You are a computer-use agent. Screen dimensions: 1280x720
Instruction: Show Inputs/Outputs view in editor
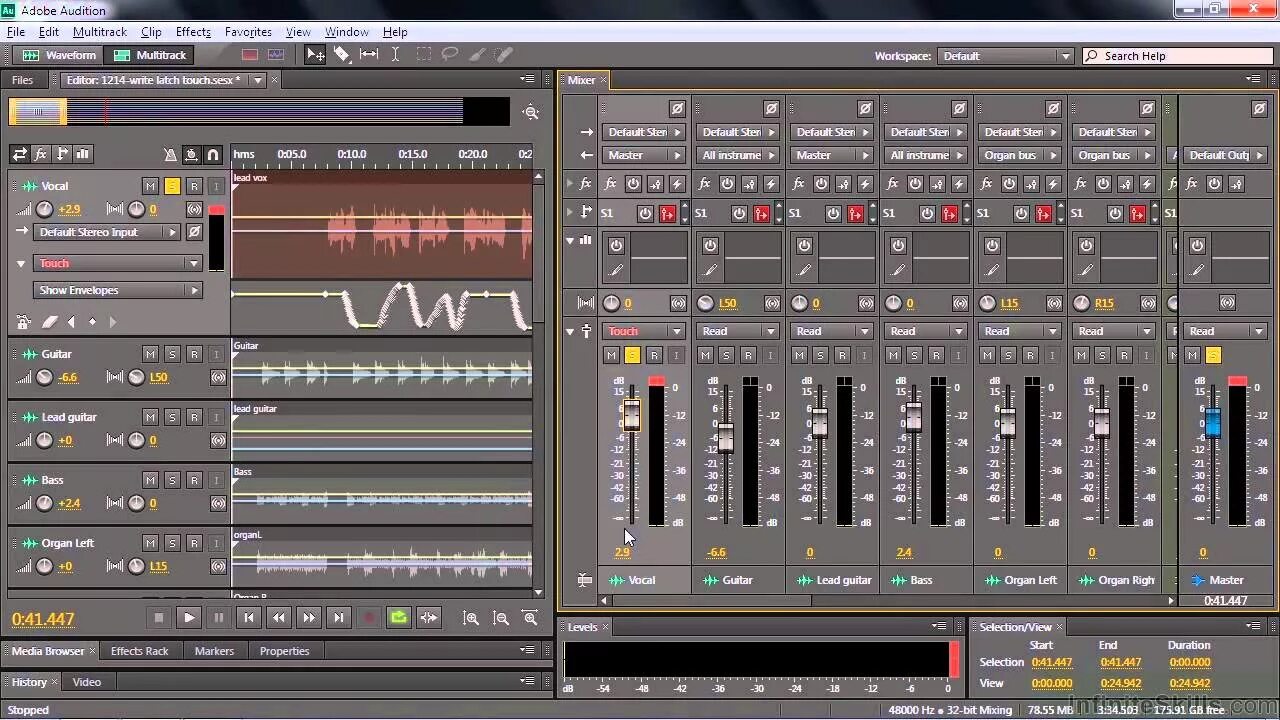point(19,154)
